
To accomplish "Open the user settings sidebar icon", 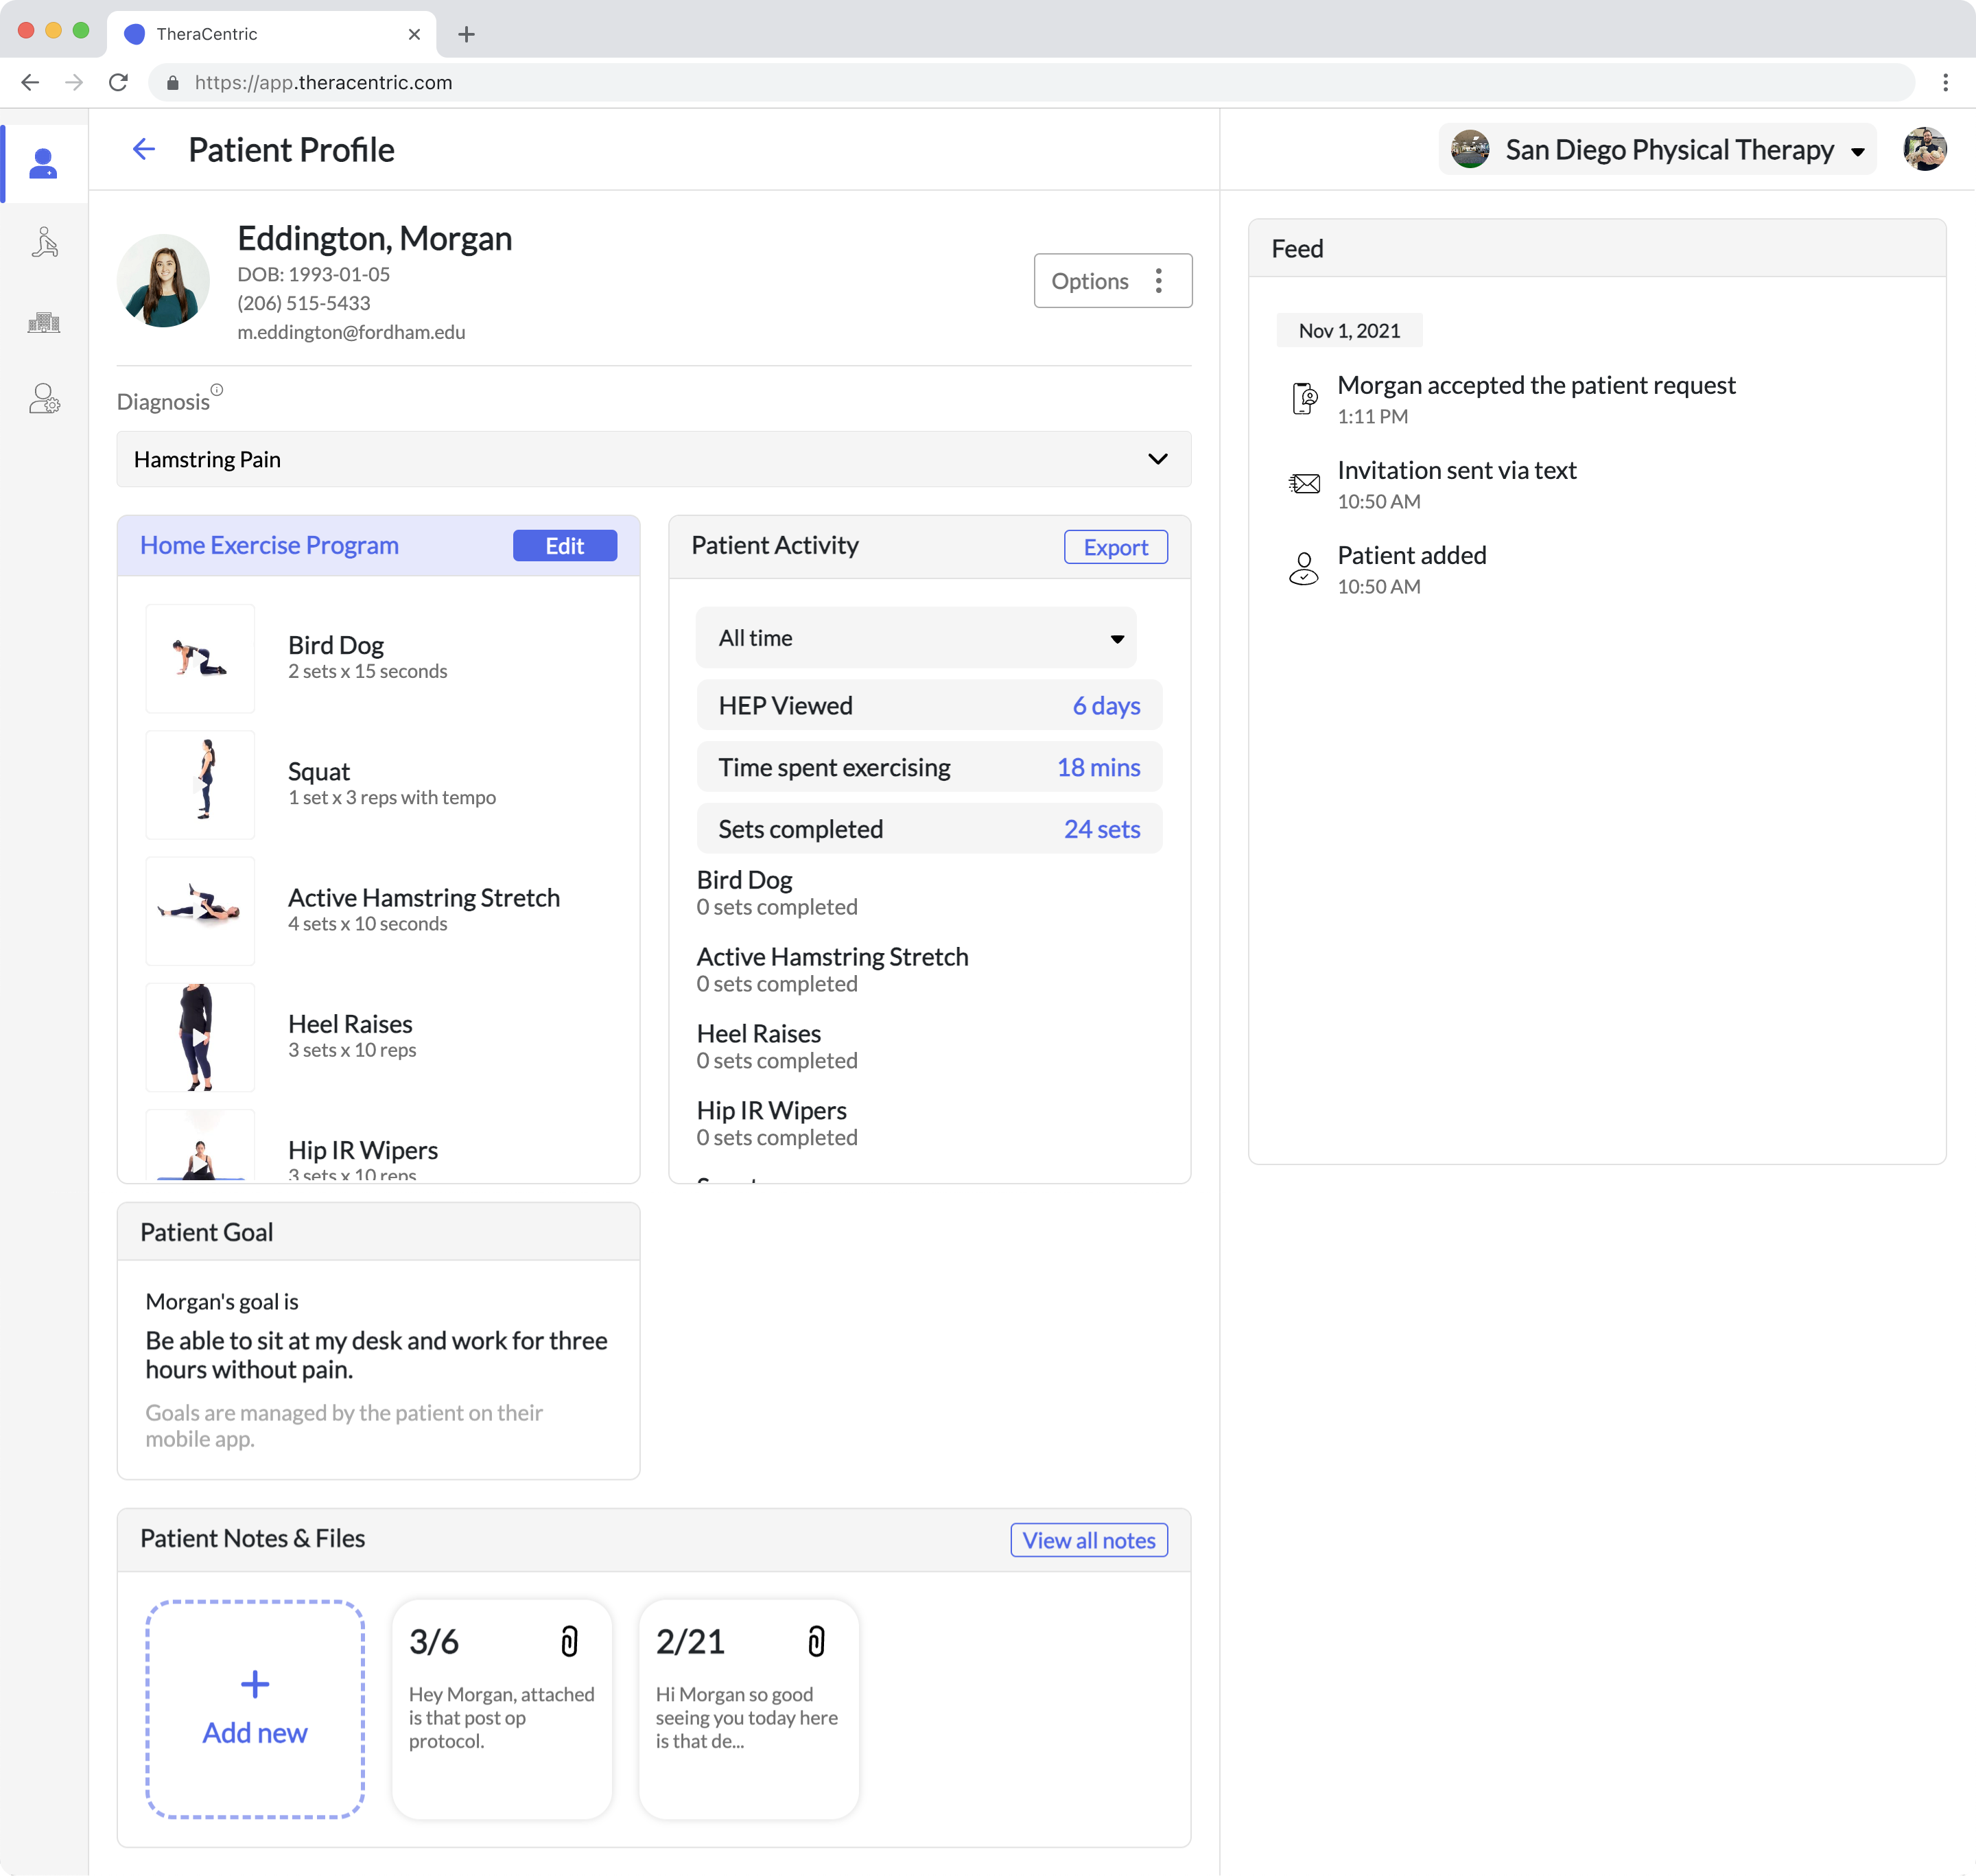I will [44, 399].
